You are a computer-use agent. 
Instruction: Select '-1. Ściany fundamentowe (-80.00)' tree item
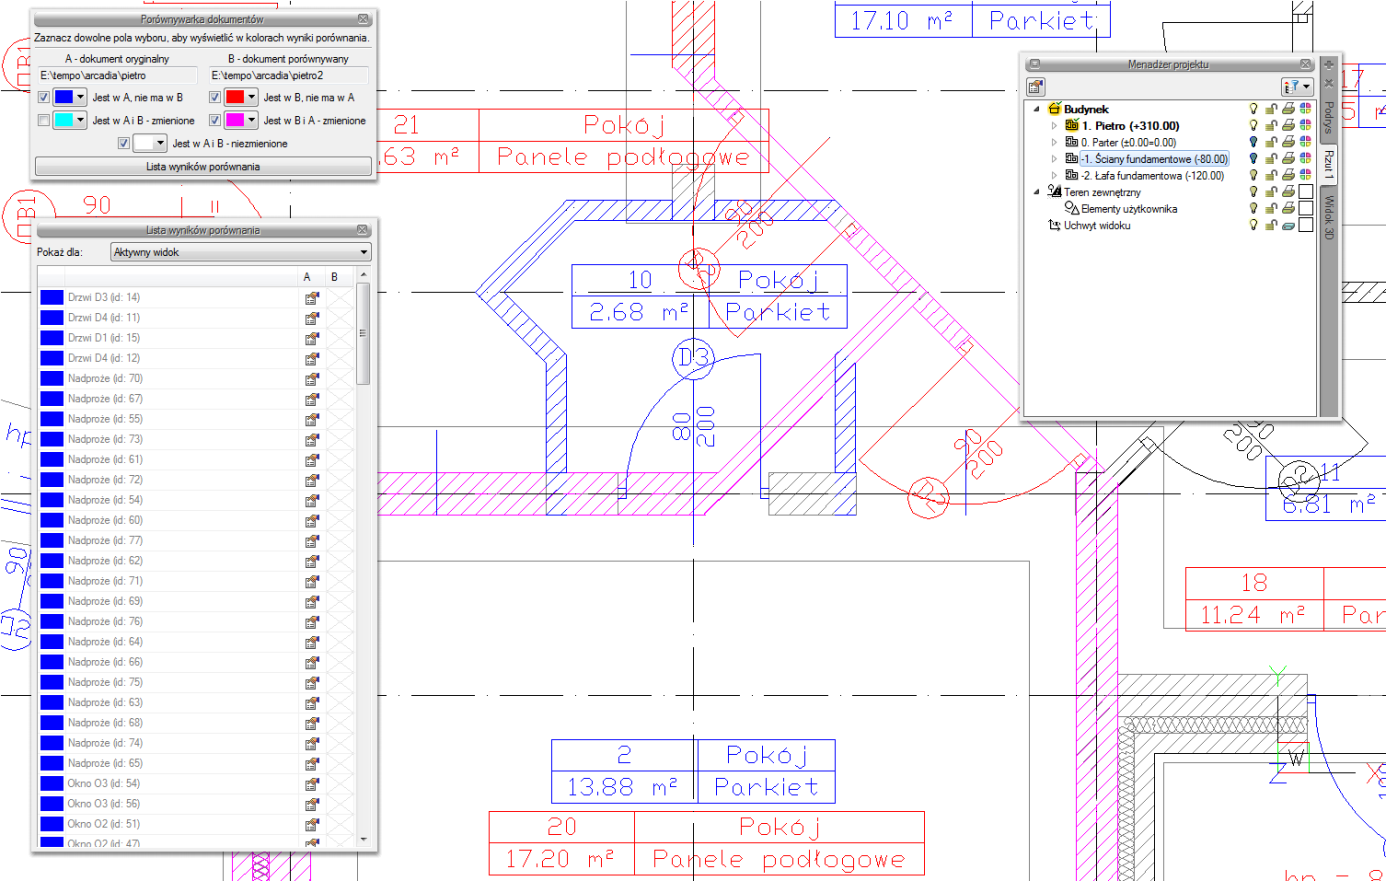tap(1154, 159)
